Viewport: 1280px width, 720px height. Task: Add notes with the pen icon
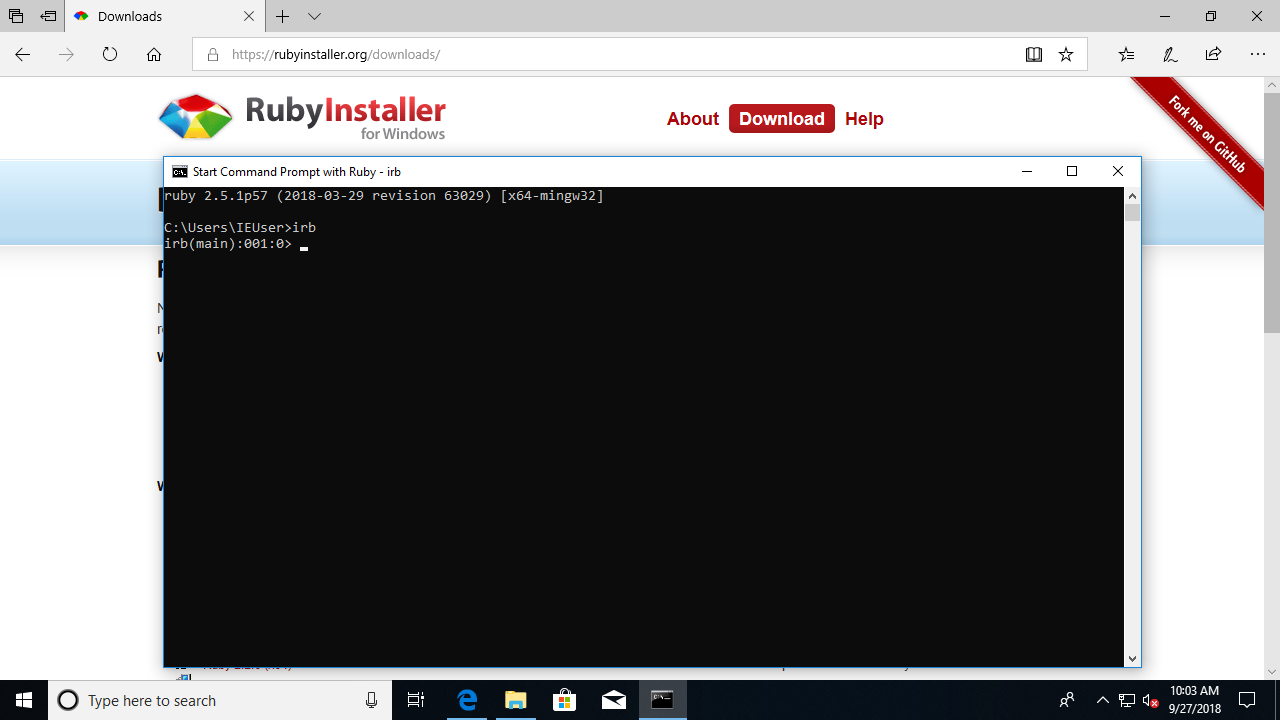pyautogui.click(x=1170, y=55)
